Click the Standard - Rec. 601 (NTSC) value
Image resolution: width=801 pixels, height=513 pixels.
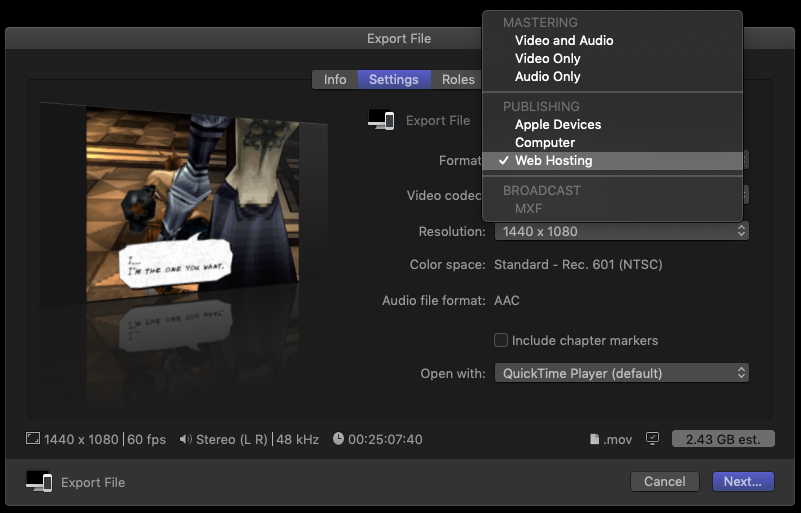(x=578, y=265)
